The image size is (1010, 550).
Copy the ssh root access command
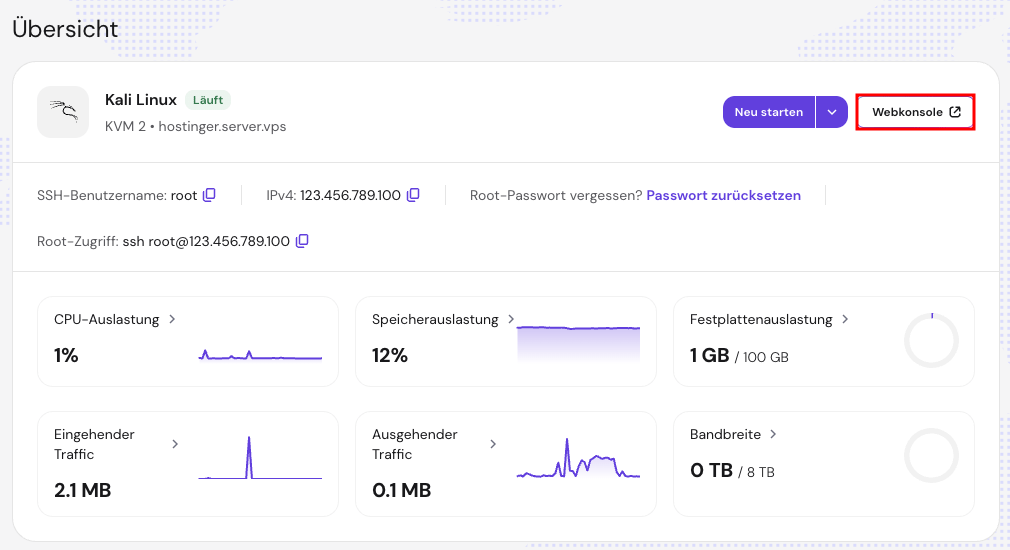point(302,241)
